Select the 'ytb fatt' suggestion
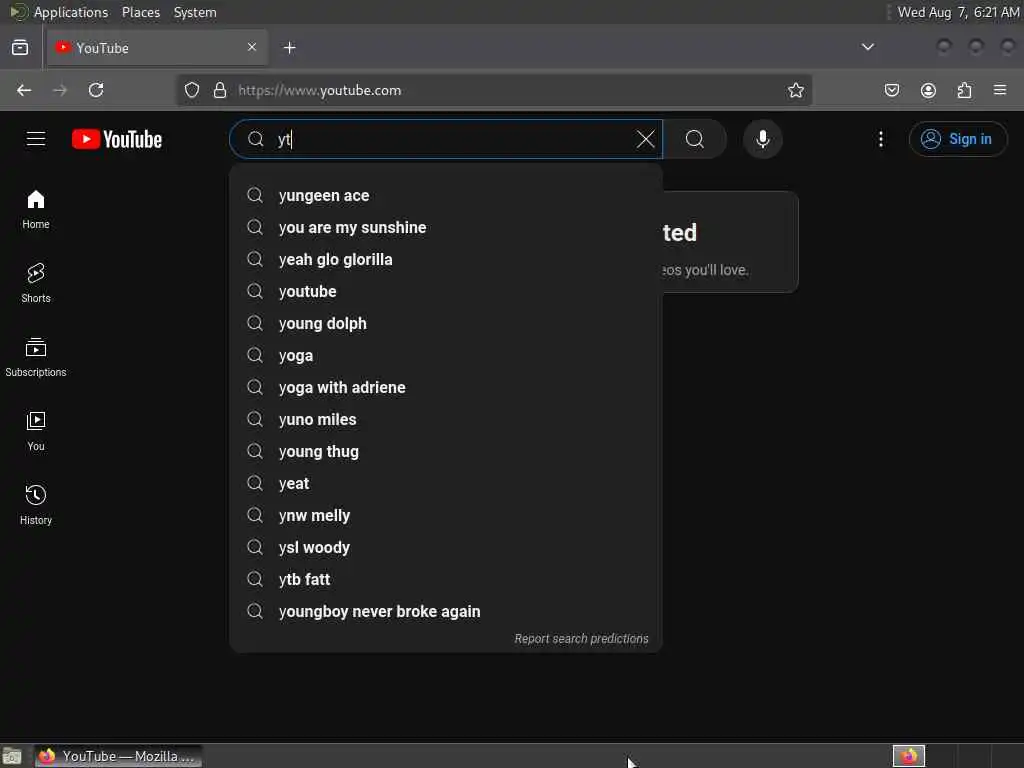The image size is (1024, 768). (446, 579)
